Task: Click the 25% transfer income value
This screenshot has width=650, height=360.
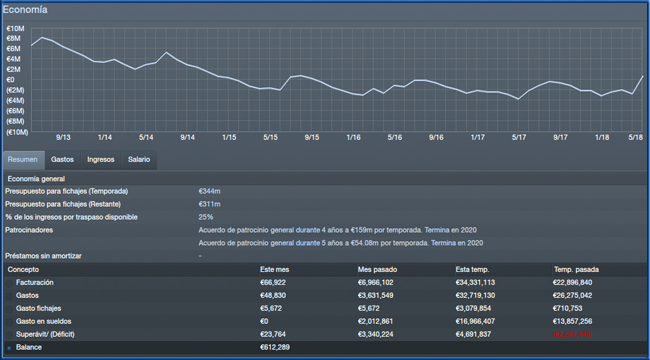Action: 206,217
